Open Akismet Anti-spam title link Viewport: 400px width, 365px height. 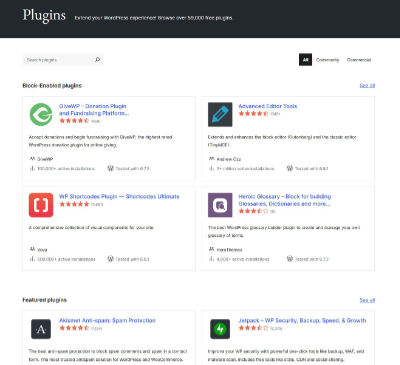[x=107, y=320]
